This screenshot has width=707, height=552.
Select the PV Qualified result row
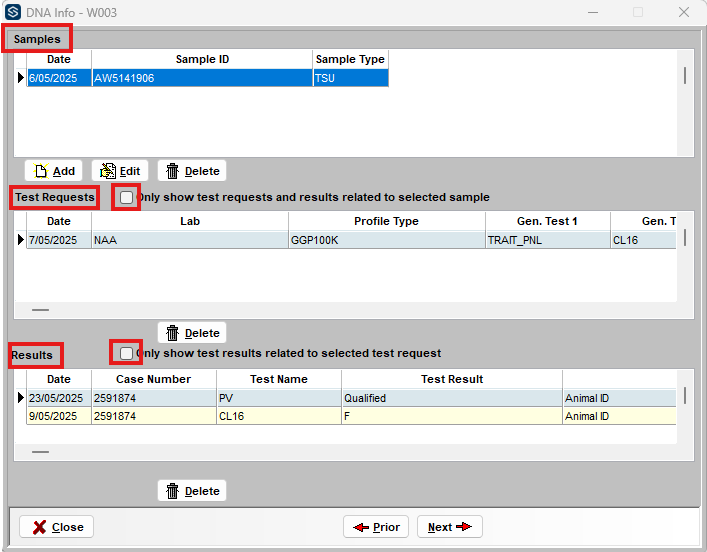(x=280, y=398)
